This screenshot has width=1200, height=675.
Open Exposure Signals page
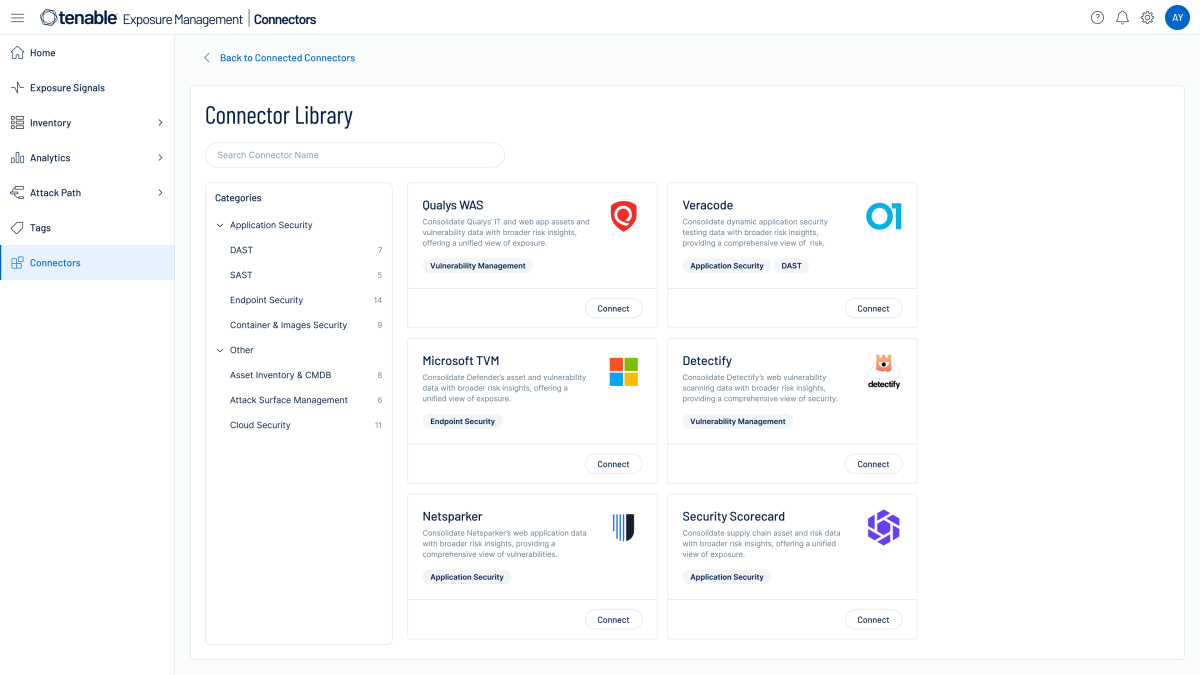tap(87, 88)
